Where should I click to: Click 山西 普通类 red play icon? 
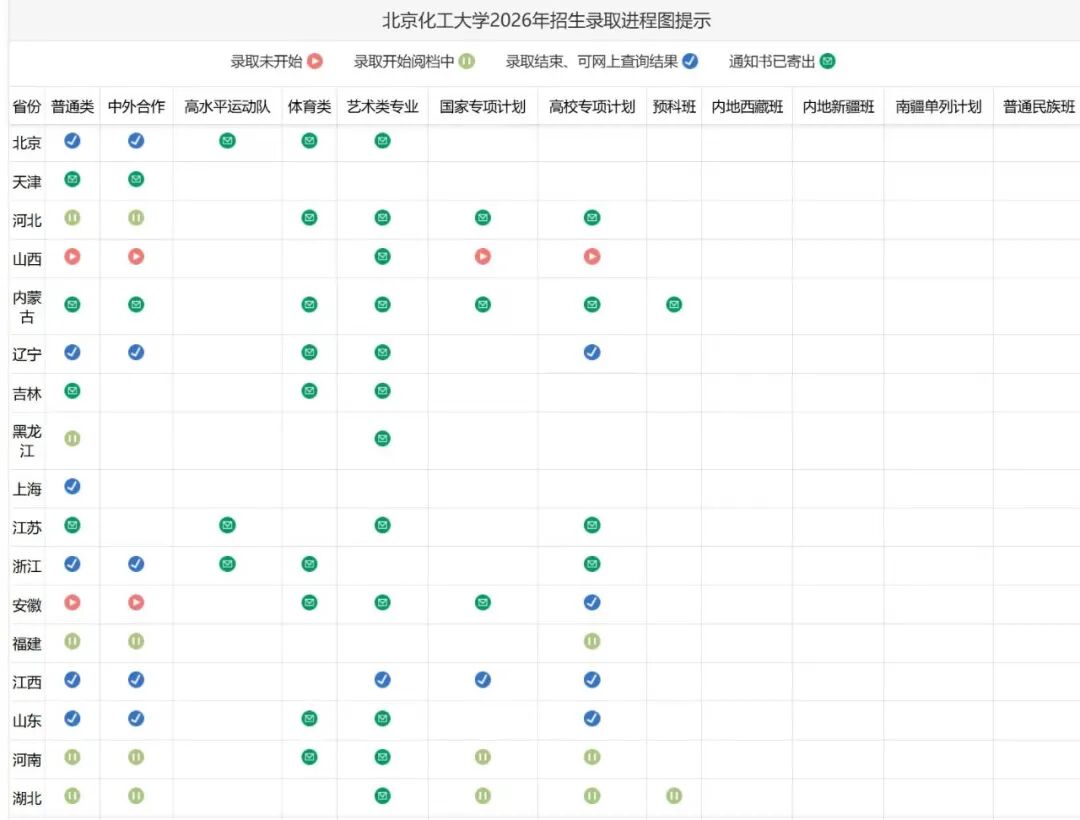click(x=72, y=256)
